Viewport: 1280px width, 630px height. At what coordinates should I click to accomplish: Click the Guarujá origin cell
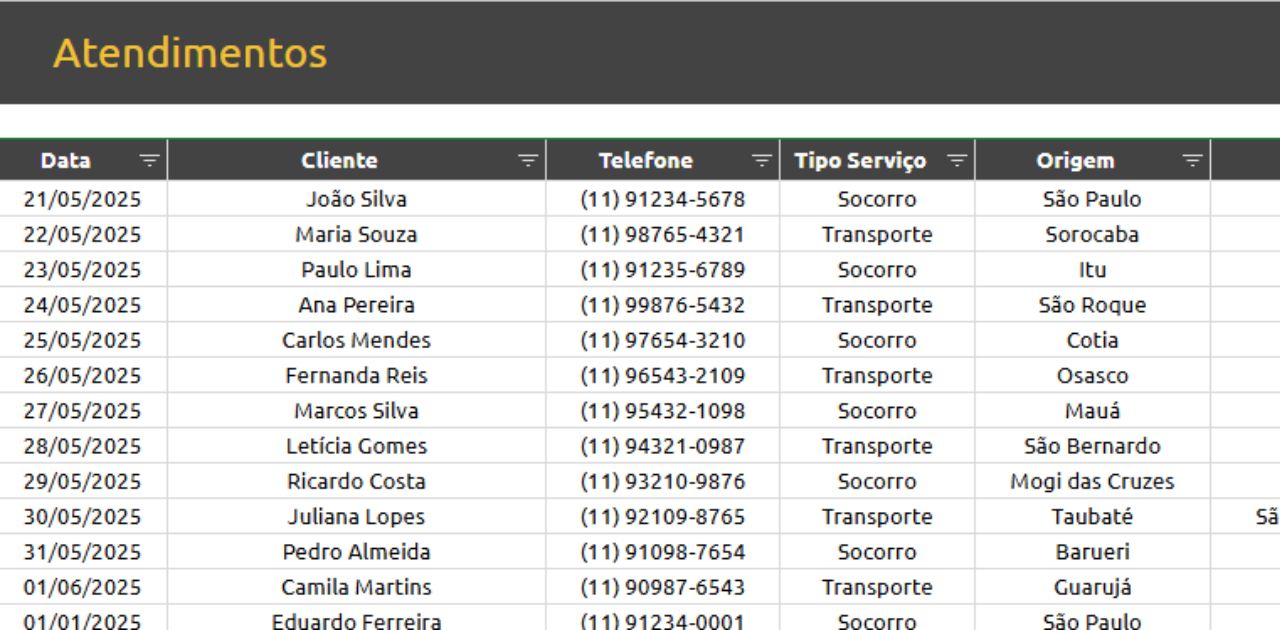[1092, 587]
